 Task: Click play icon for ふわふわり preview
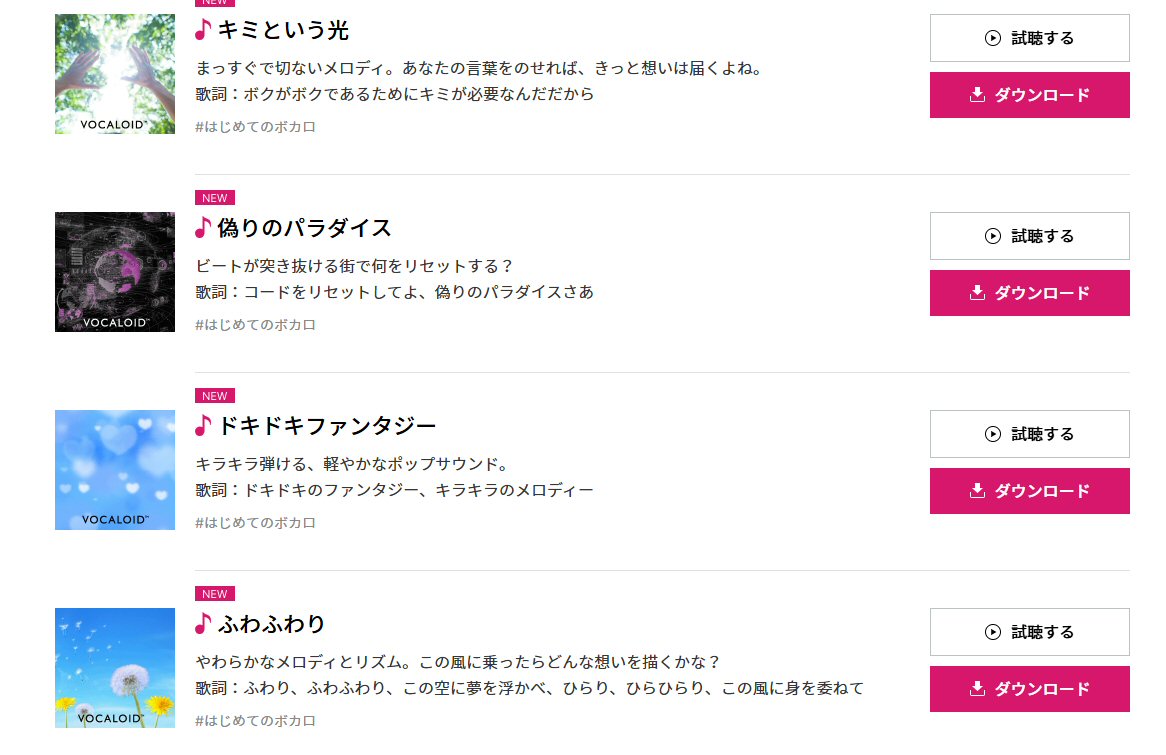[x=993, y=632]
